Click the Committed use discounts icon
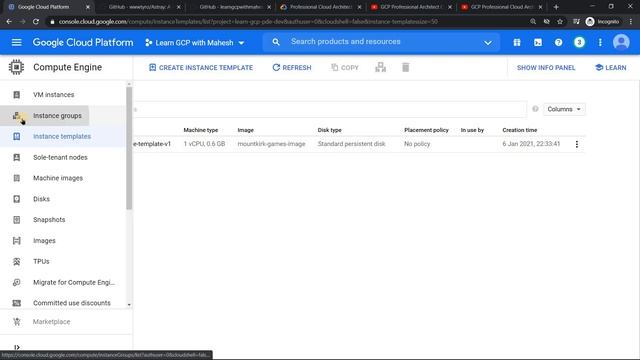640x360 pixels. pos(17,303)
